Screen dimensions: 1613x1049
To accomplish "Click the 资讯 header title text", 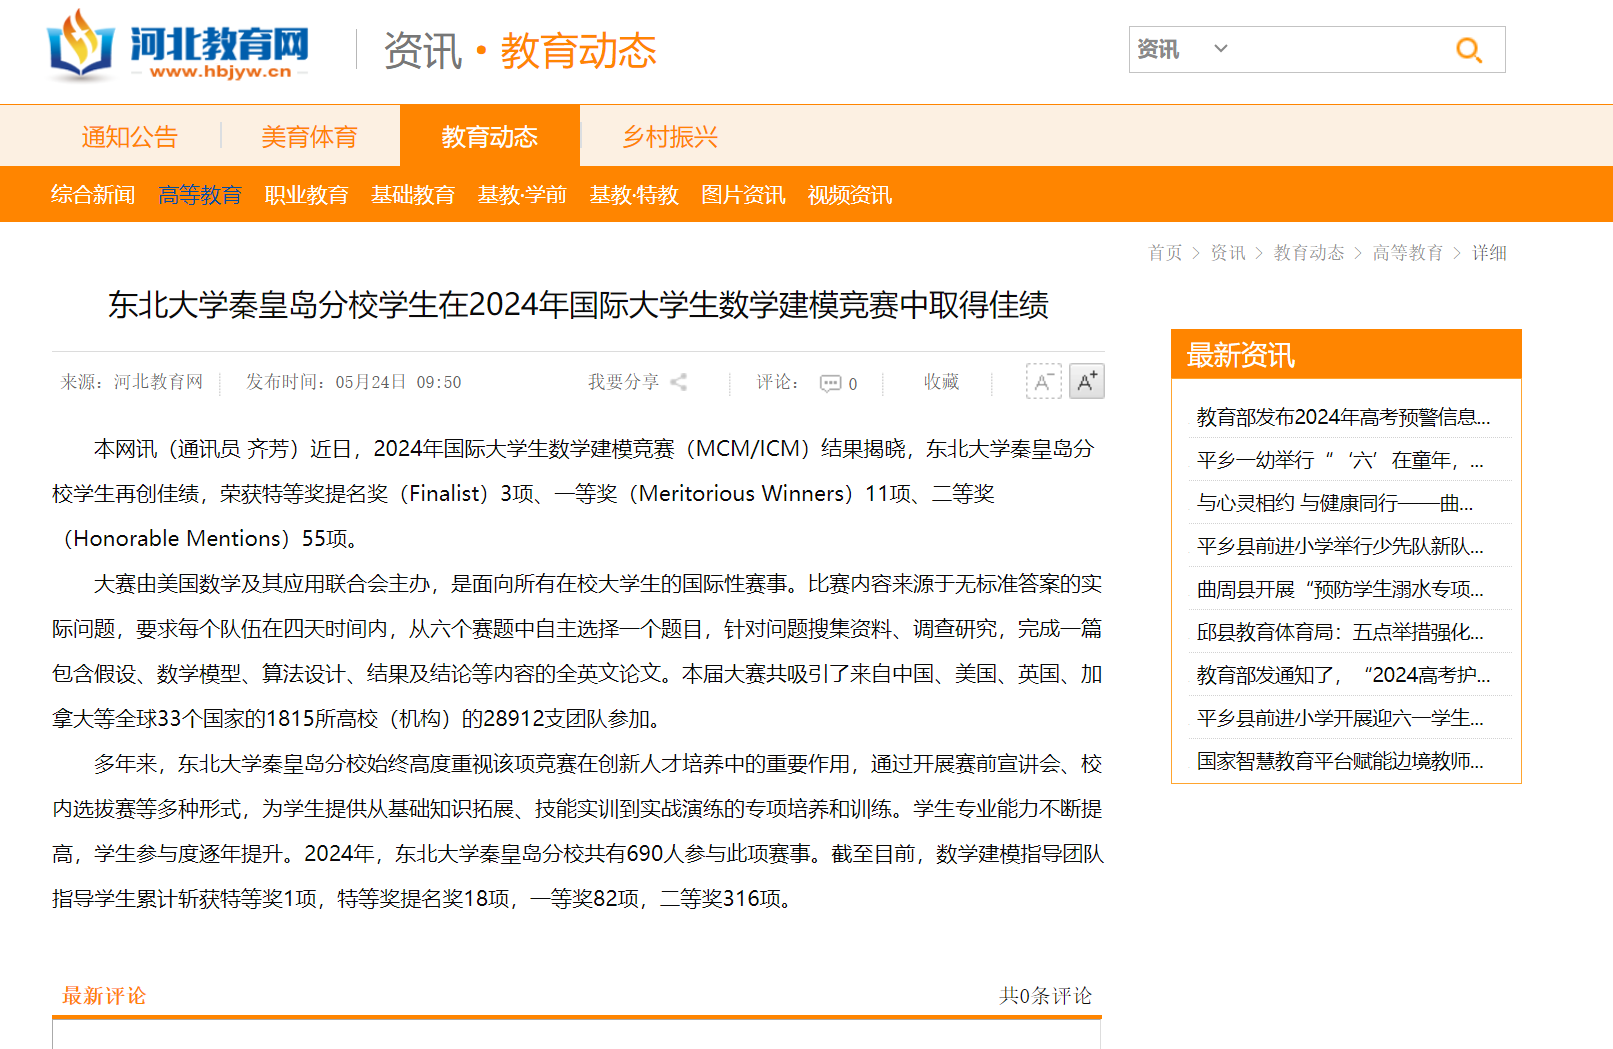I will pyautogui.click(x=423, y=50).
